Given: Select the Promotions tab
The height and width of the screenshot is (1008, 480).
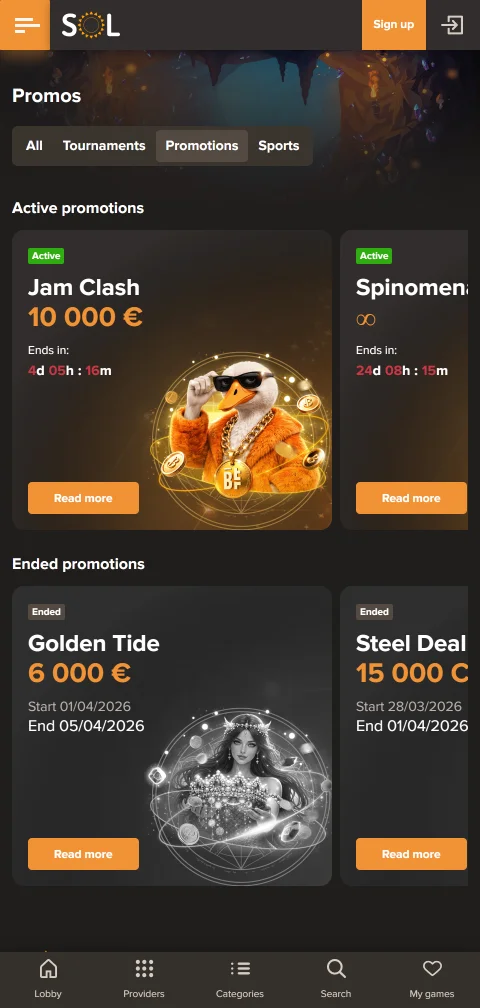Looking at the screenshot, I should [x=202, y=146].
